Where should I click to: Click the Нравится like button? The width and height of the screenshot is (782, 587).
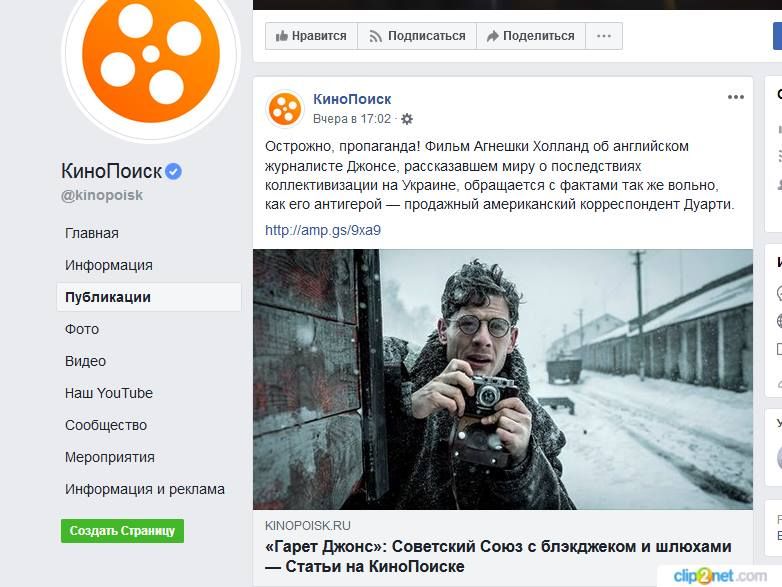coord(311,36)
